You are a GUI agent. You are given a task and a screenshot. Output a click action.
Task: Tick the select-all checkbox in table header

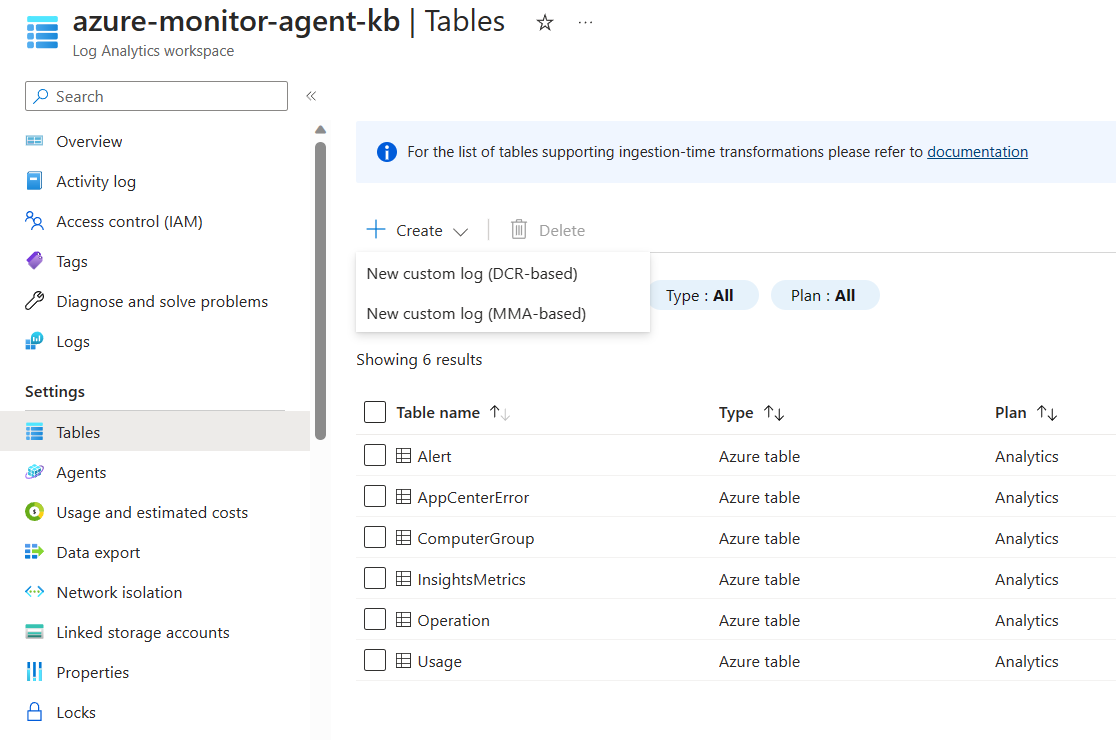pos(374,411)
